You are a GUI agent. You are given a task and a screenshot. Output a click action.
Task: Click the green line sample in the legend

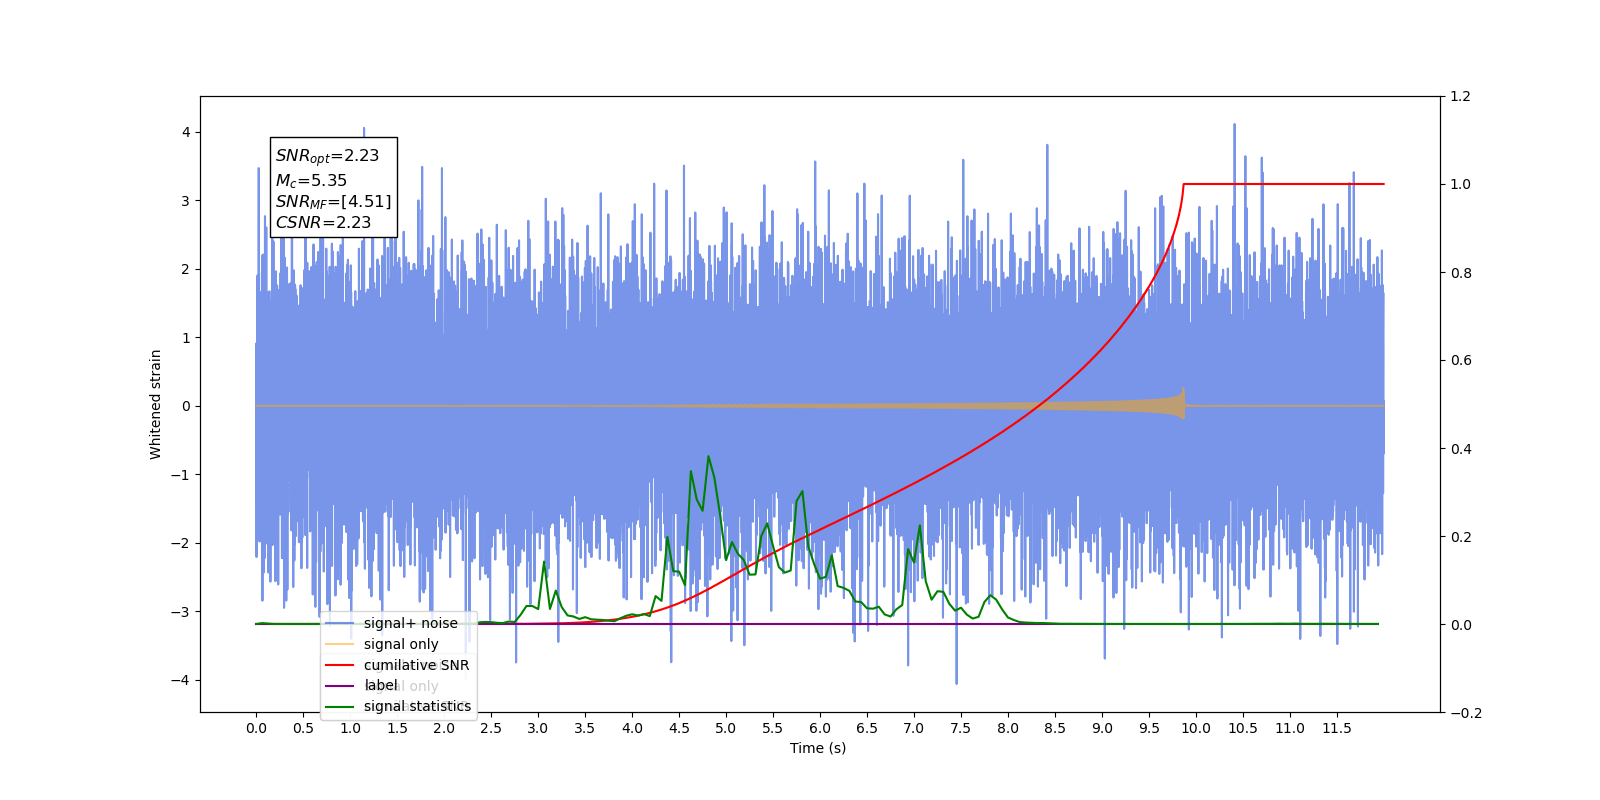click(x=340, y=706)
